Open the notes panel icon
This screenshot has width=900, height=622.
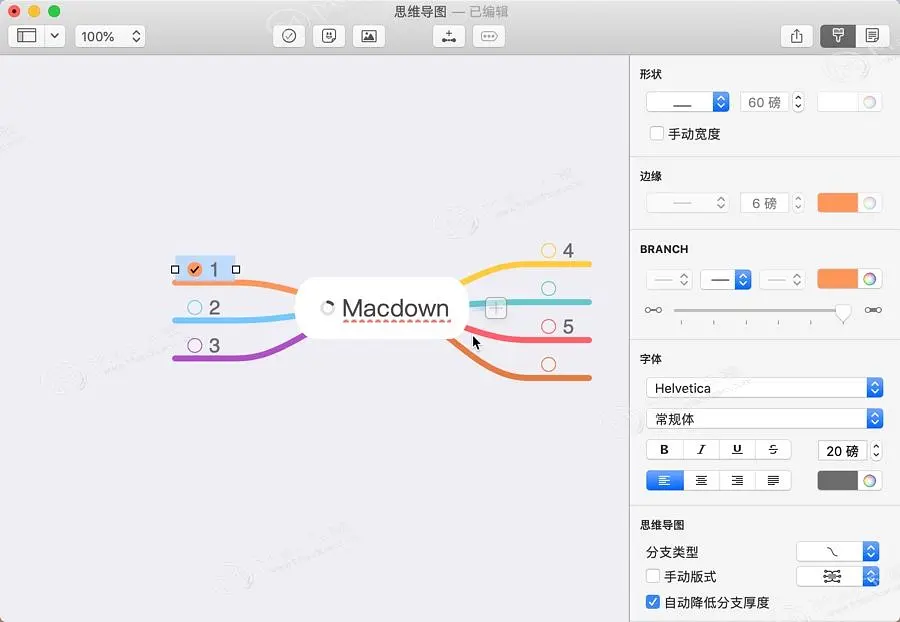[x=872, y=36]
